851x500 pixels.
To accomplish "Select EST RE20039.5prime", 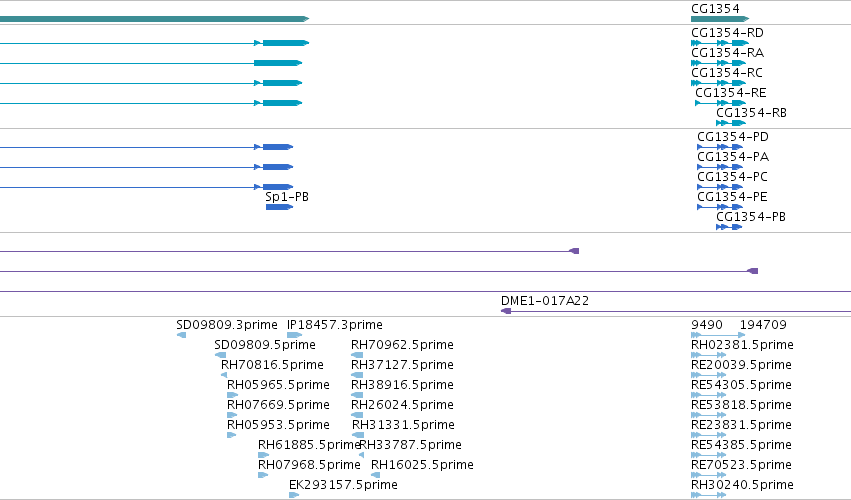I will point(741,365).
